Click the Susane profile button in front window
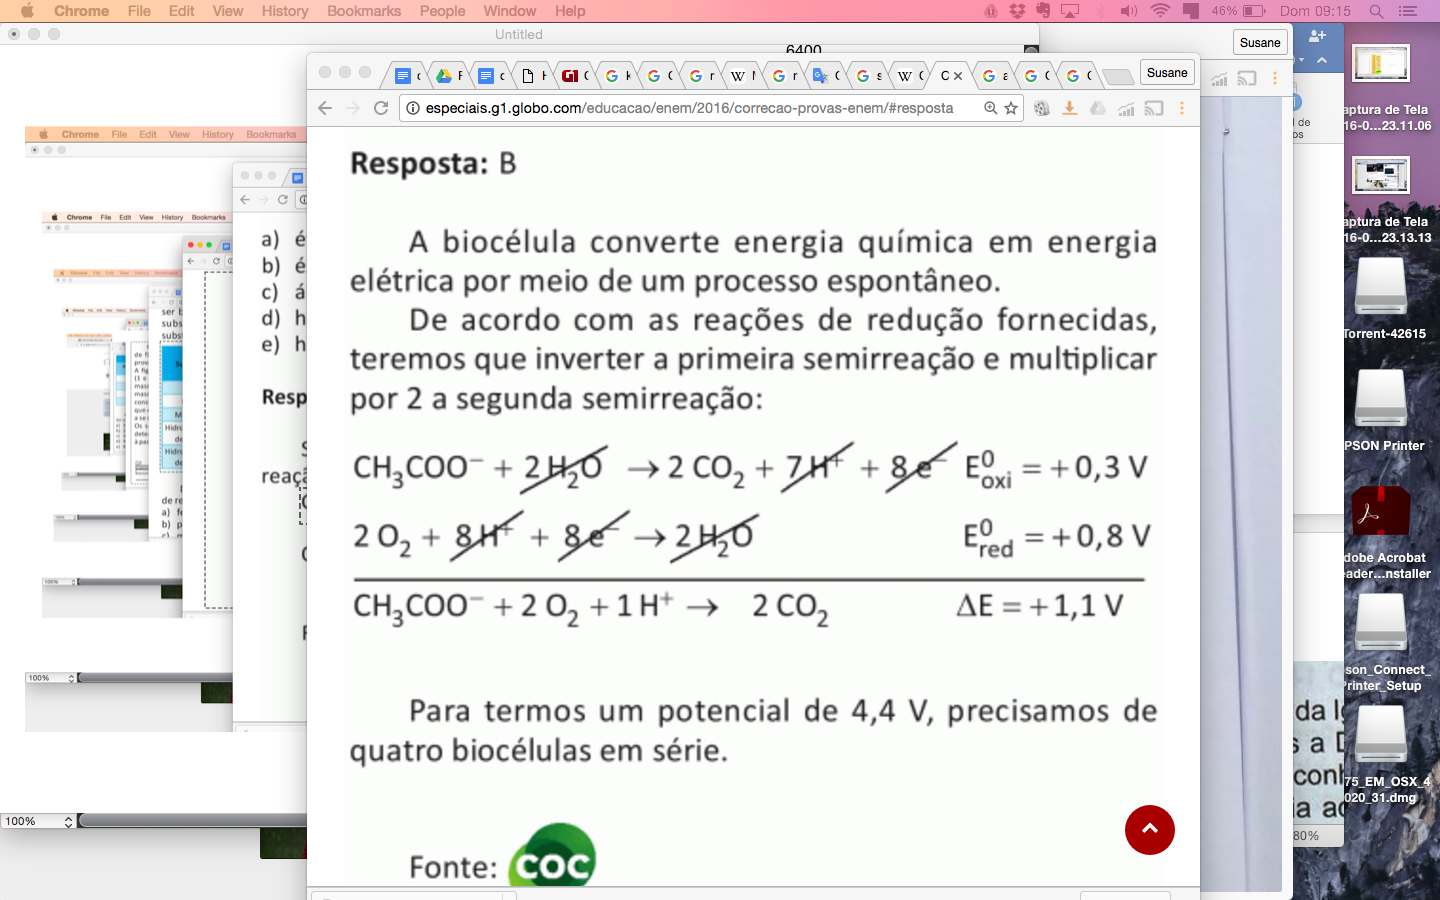The image size is (1440, 900). (x=1167, y=73)
